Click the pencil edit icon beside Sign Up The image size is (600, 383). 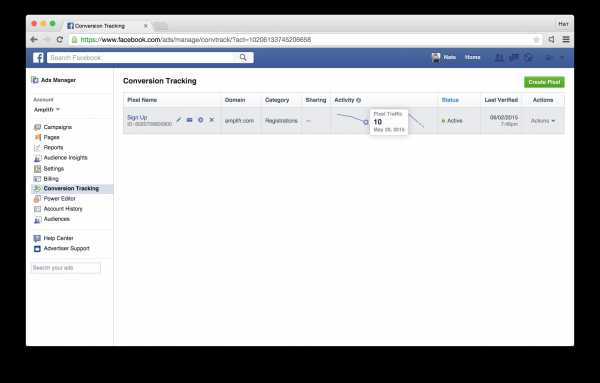point(178,120)
